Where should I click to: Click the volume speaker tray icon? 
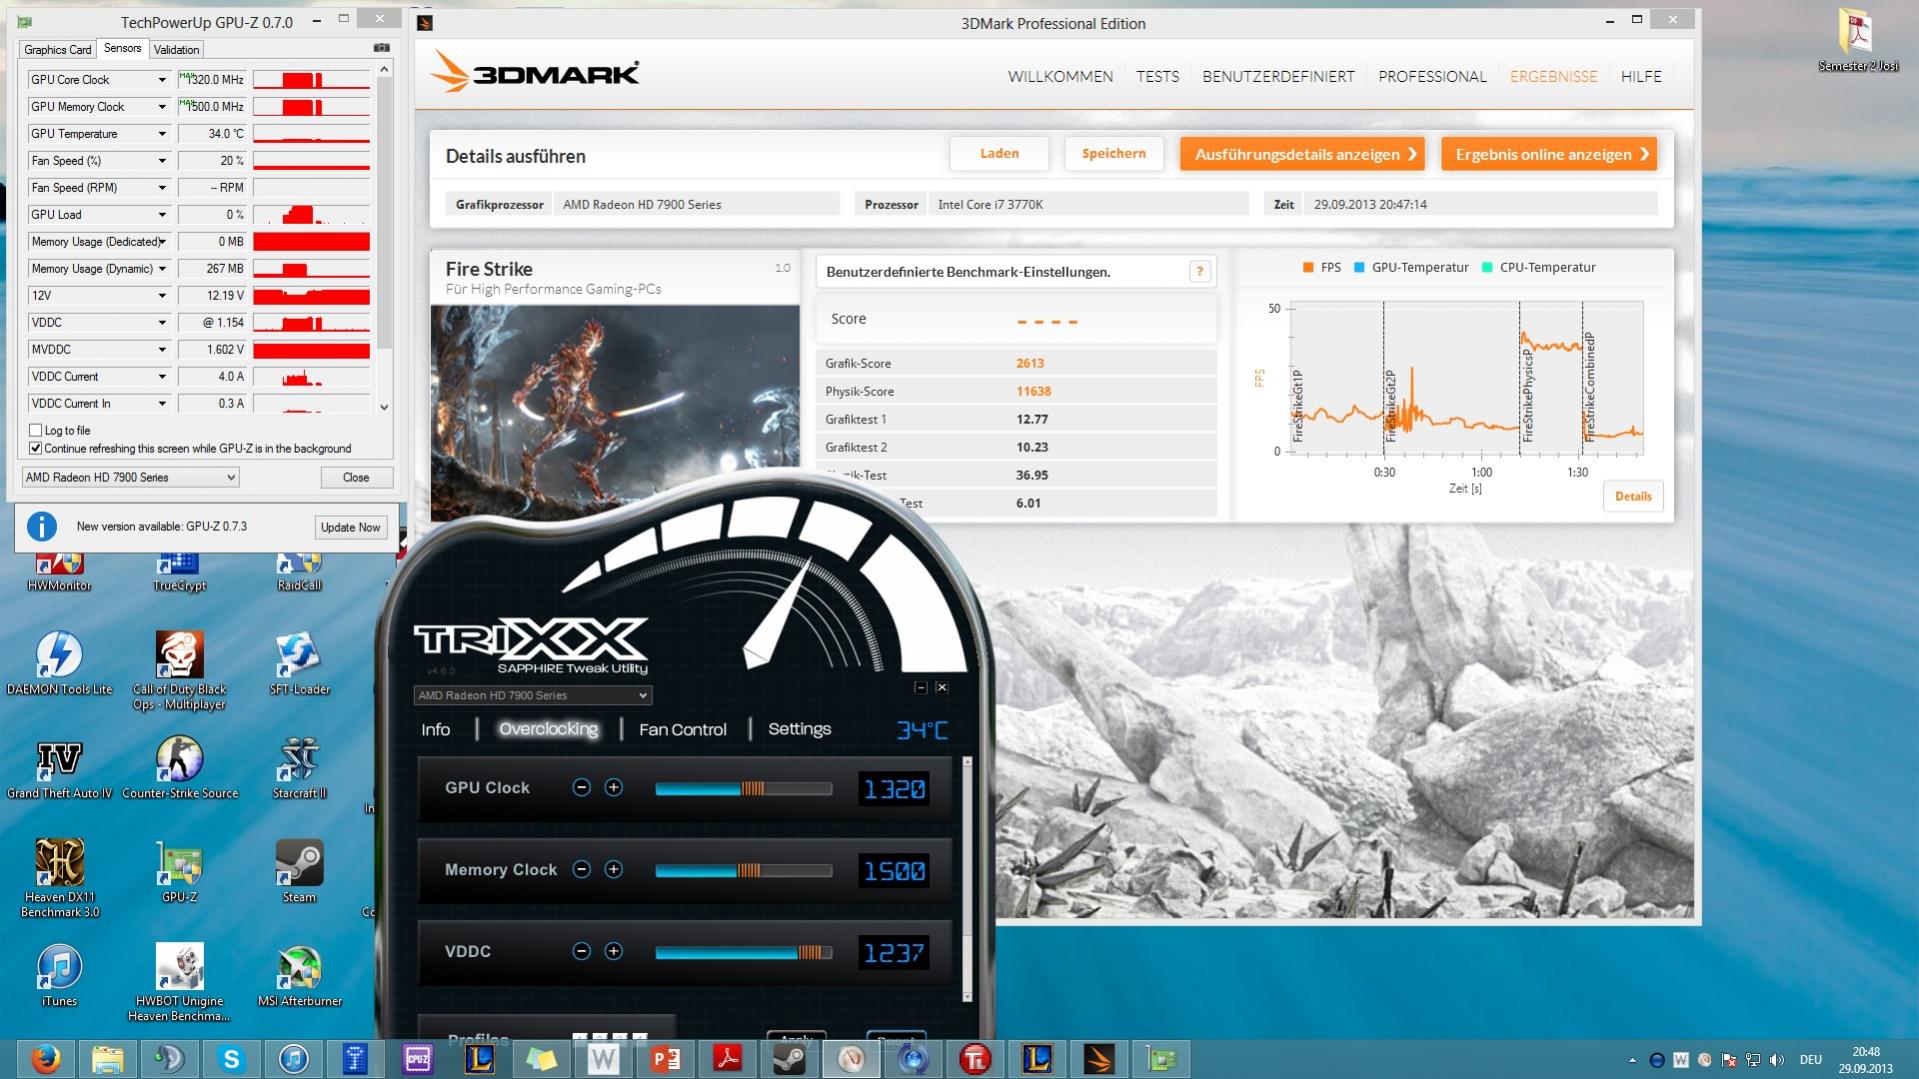click(x=1776, y=1060)
